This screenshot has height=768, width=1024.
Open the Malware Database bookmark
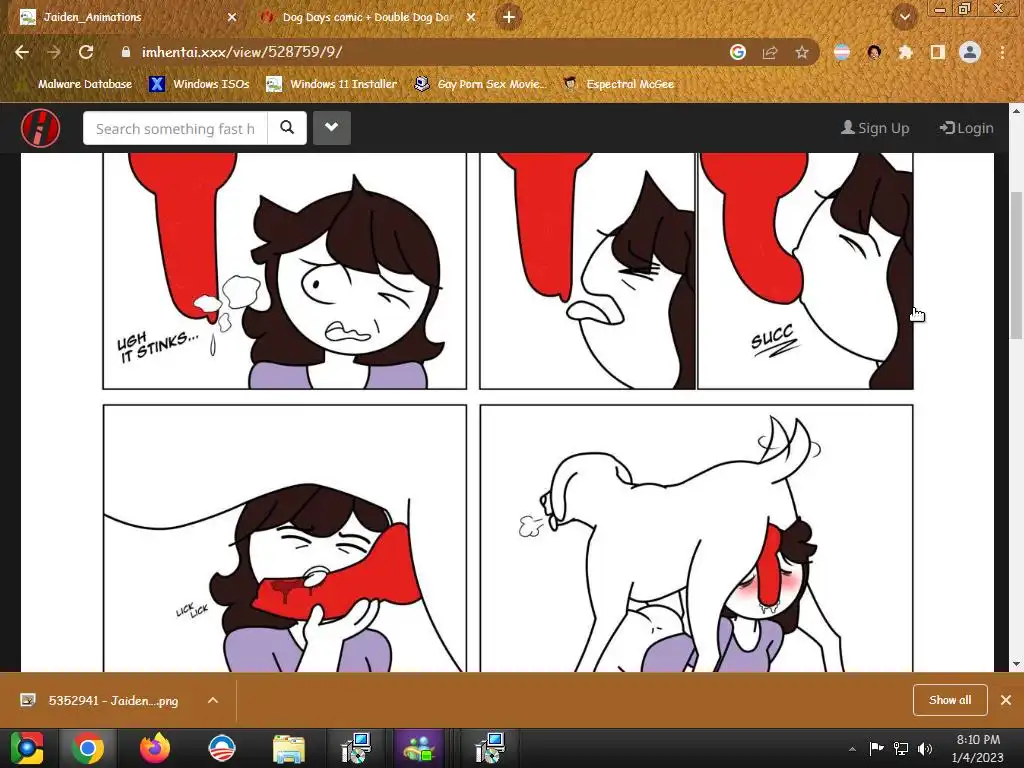[x=76, y=84]
